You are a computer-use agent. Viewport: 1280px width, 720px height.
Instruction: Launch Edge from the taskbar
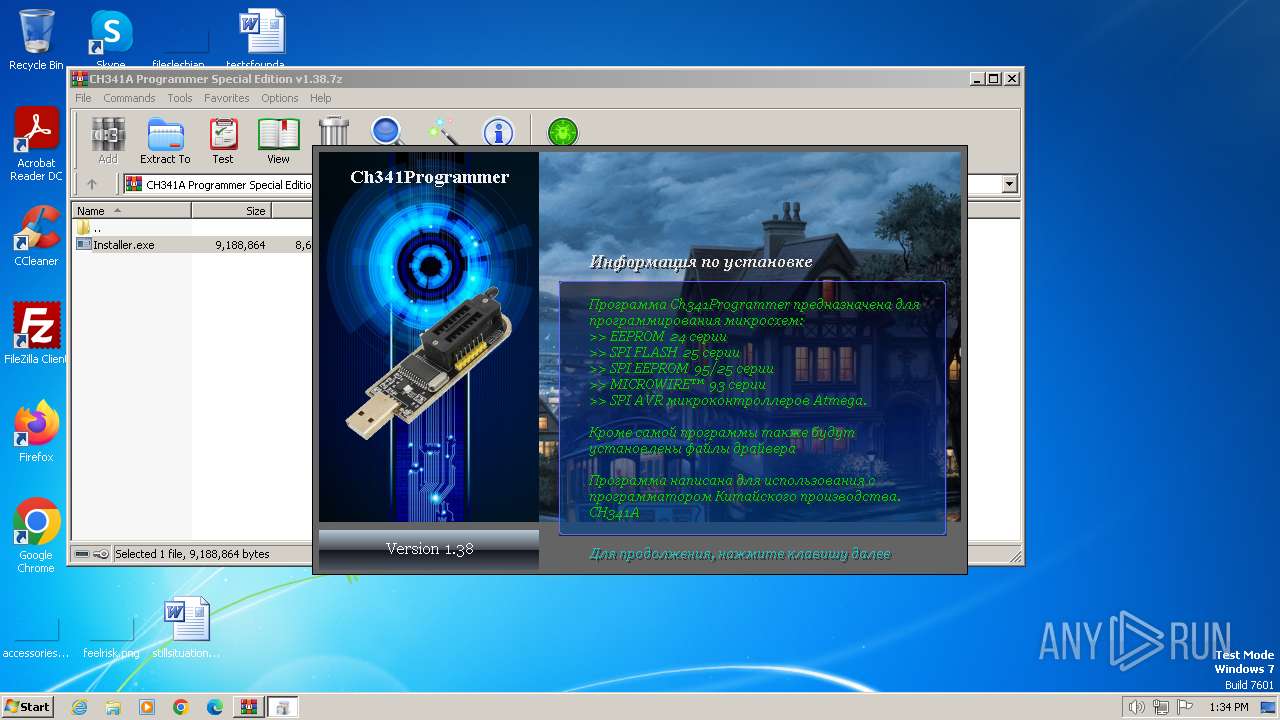[215, 707]
